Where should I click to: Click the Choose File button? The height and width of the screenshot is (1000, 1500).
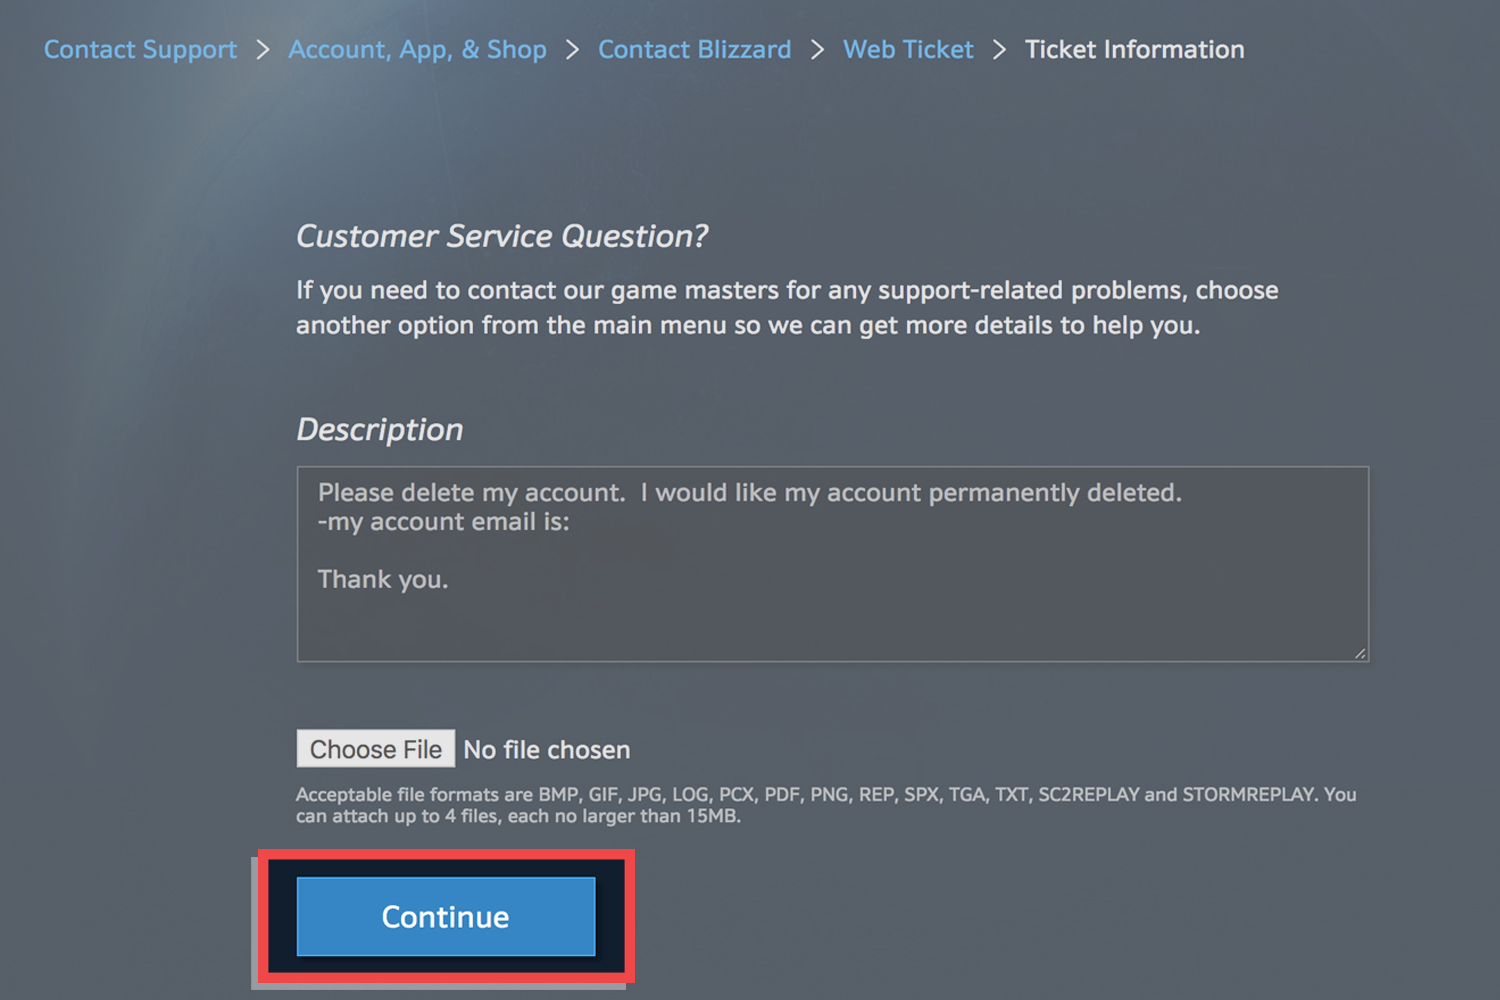pos(375,748)
